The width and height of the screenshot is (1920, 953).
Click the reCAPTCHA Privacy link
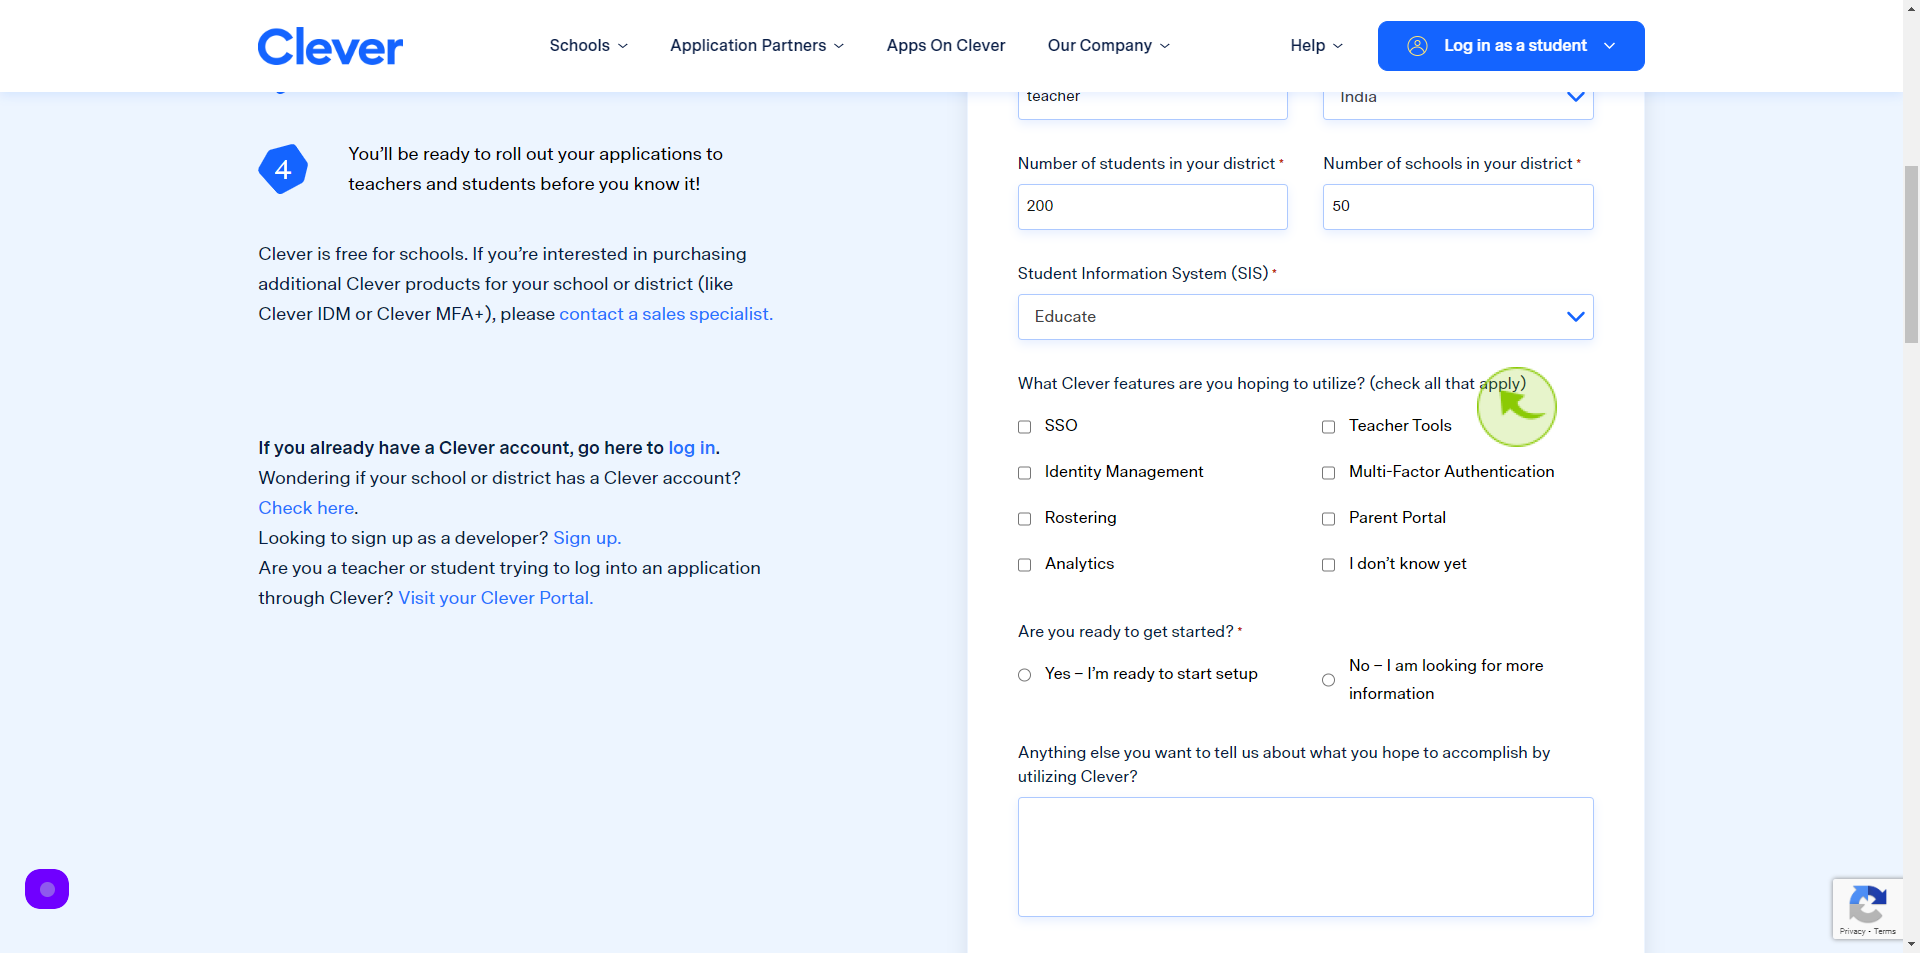(1852, 931)
